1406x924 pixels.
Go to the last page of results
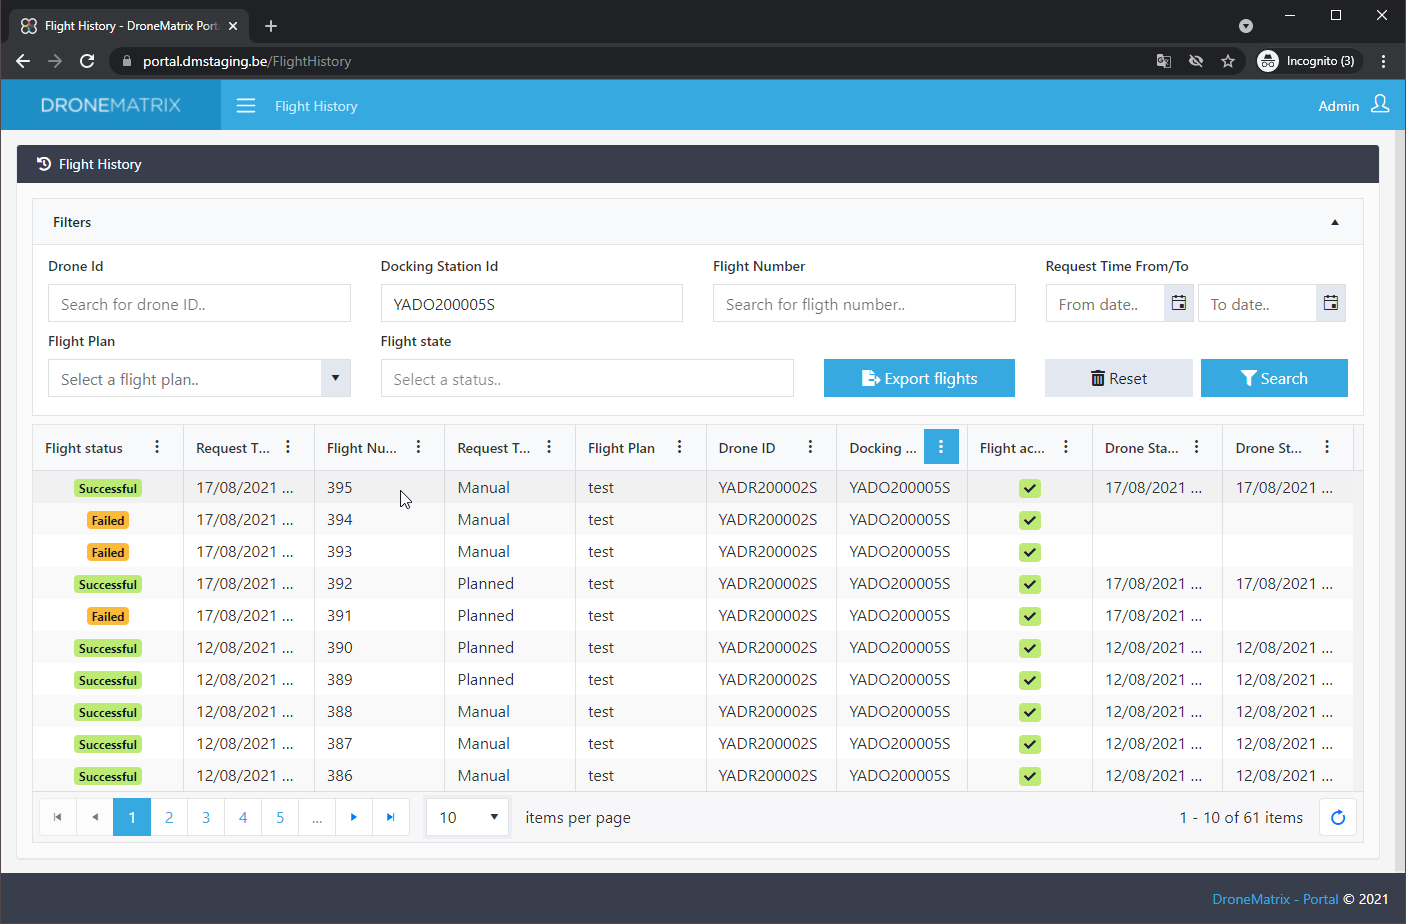click(x=390, y=817)
